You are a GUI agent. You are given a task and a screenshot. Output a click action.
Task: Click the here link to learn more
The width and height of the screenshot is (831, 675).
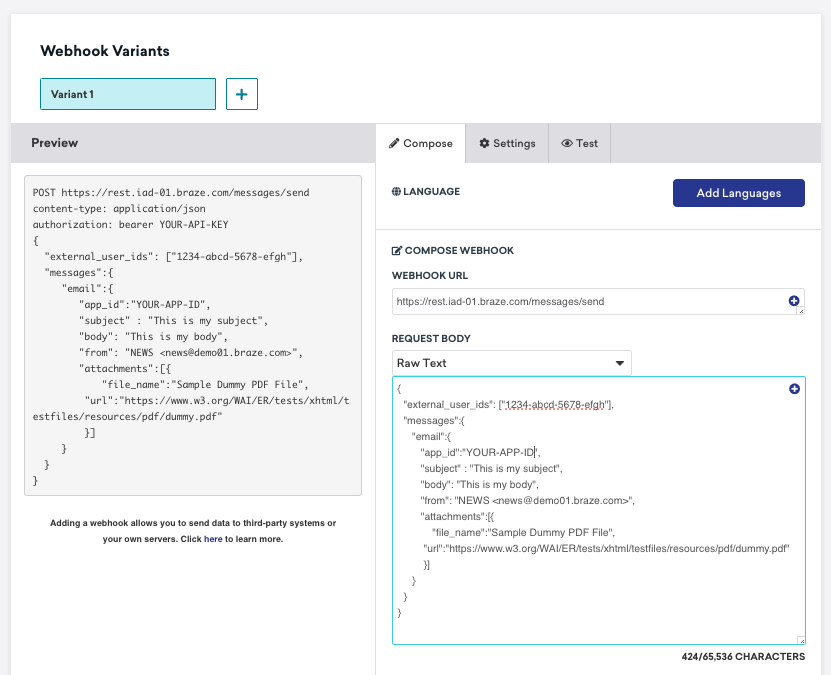[211, 538]
